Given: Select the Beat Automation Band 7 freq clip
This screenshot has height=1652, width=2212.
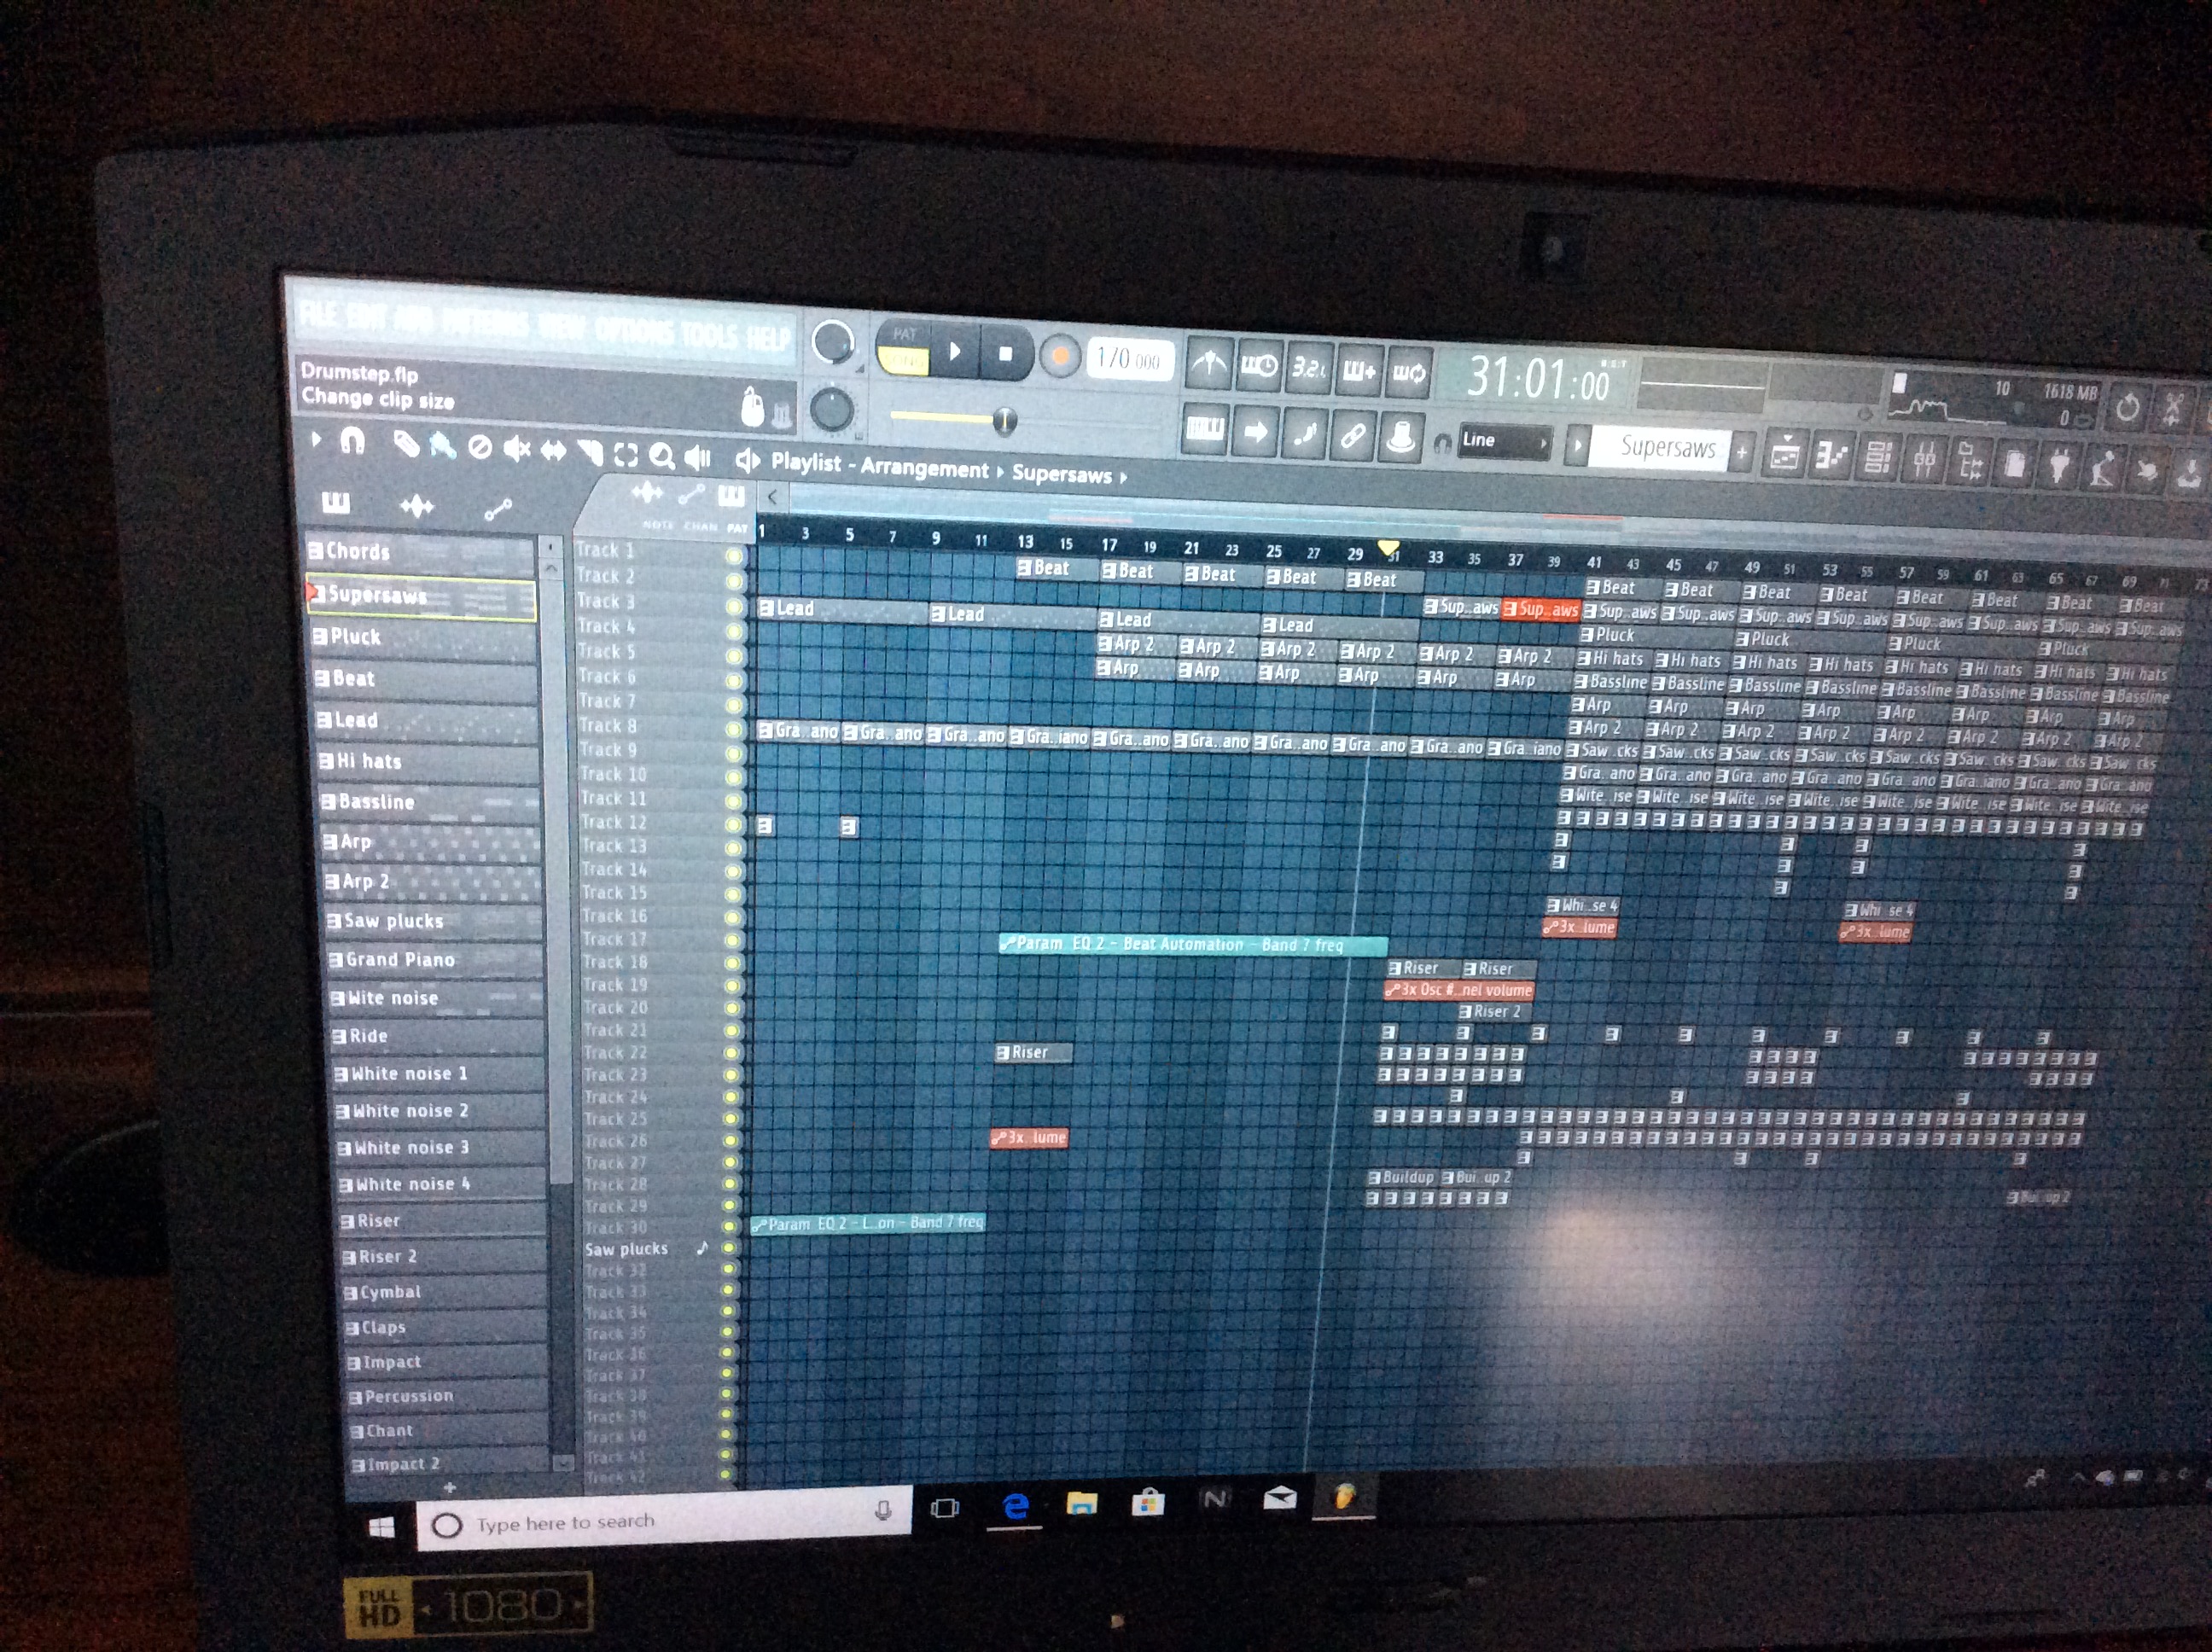Looking at the screenshot, I should click(x=1192, y=944).
